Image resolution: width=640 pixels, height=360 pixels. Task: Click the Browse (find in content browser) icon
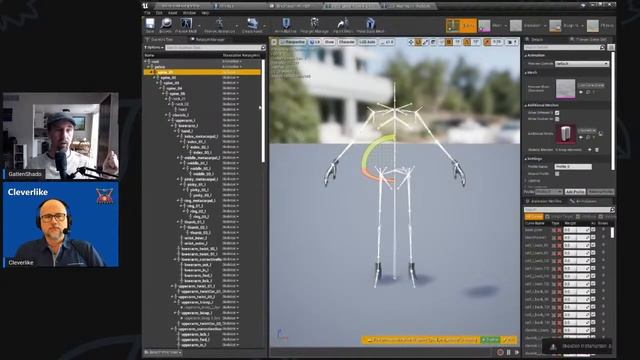click(166, 24)
